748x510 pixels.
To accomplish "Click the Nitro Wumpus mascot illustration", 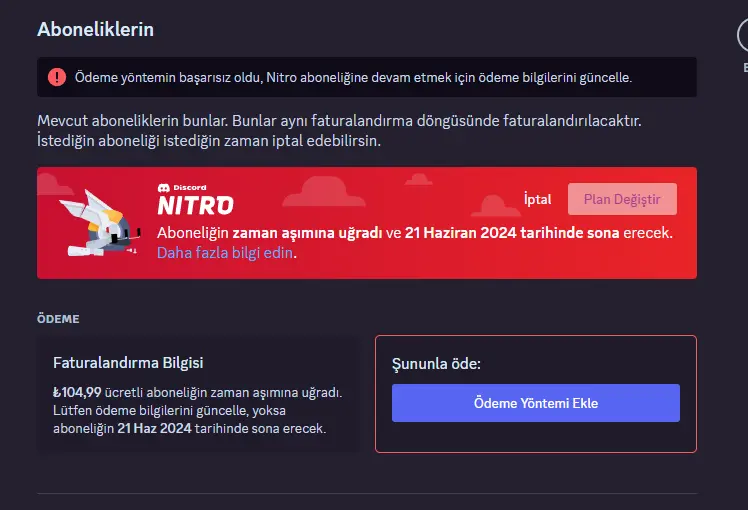I will pyautogui.click(x=100, y=223).
